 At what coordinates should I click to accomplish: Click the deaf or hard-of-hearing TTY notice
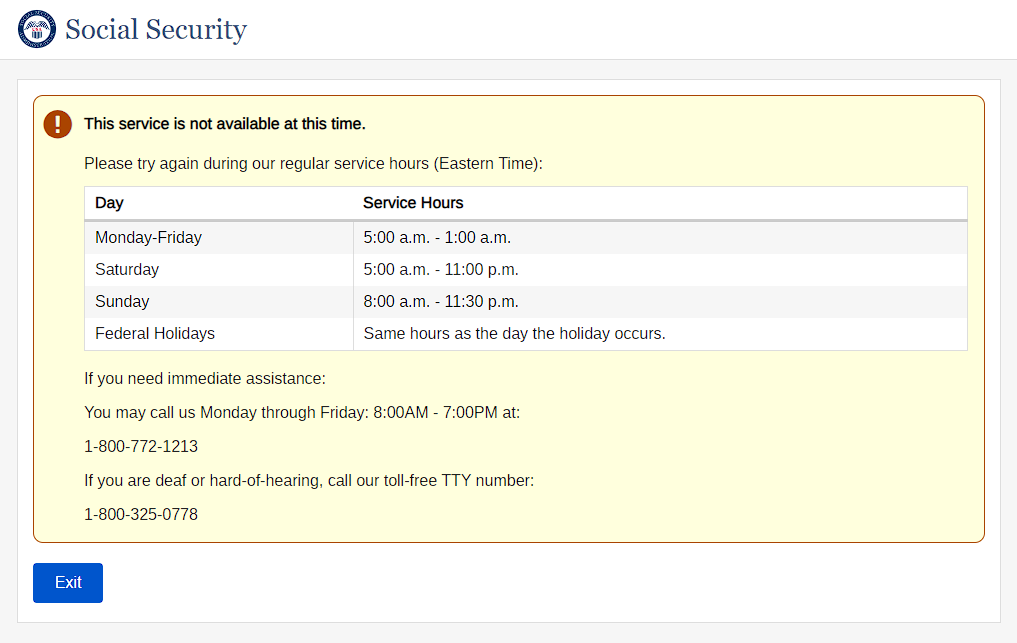(x=309, y=481)
